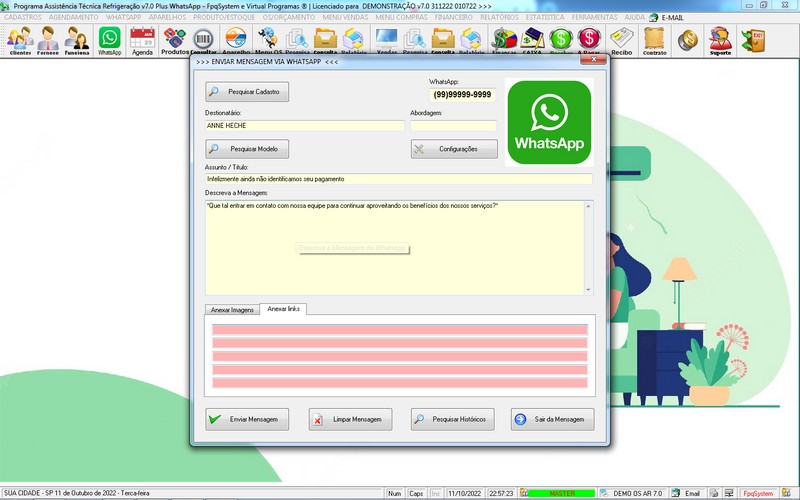Click the OS Pesquisa magnifier icon
800x500 pixels.
click(297, 40)
